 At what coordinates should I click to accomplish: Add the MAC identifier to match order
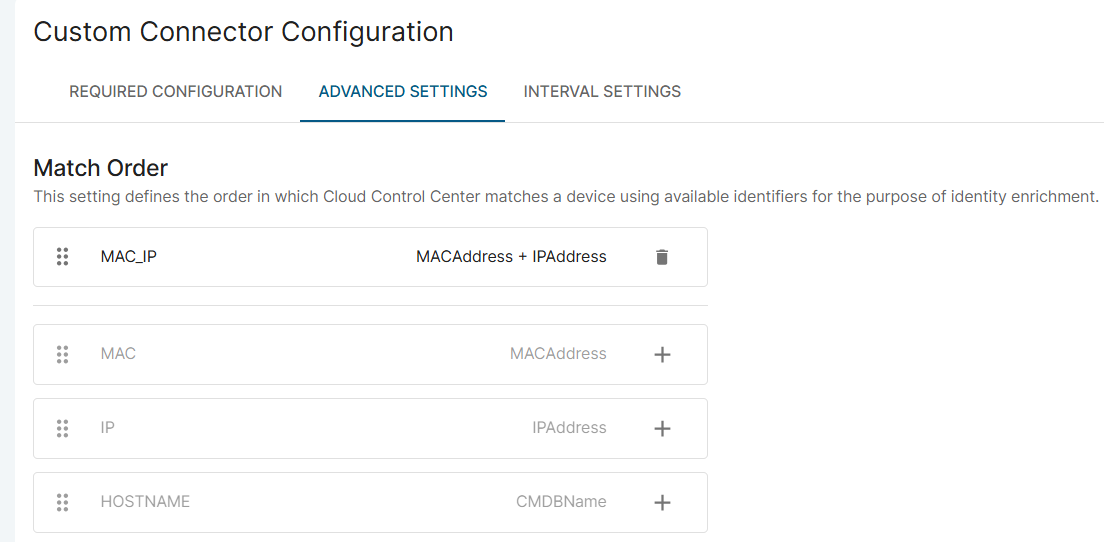662,355
